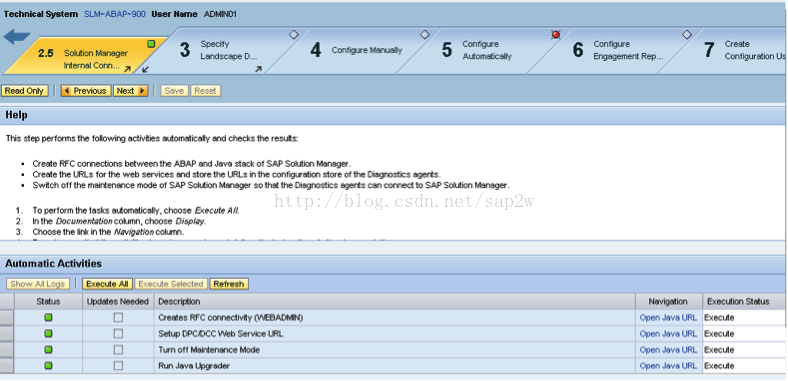Open Java URL for Turn off Maintenance Mode
This screenshot has width=788, height=381.
coord(668,350)
